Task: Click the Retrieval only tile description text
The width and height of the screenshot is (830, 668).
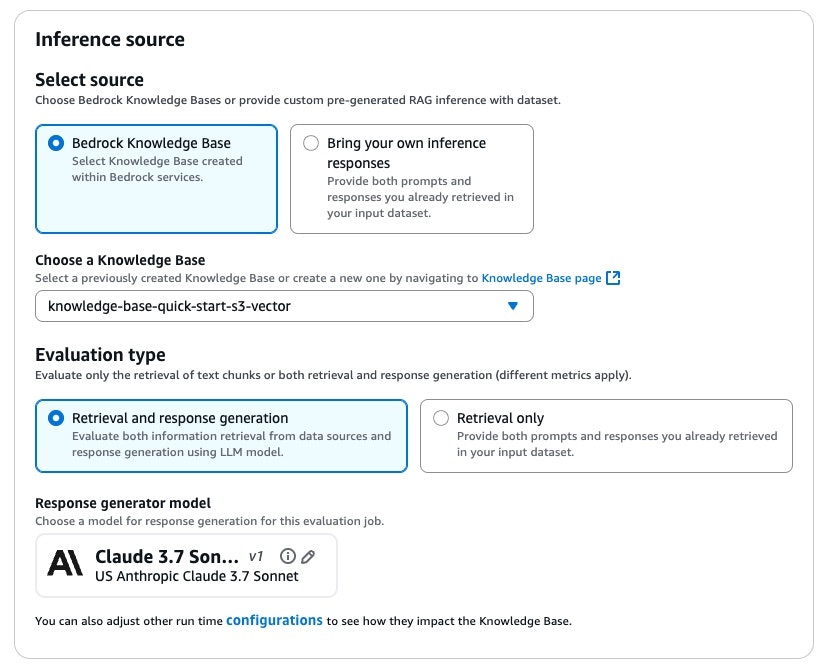Action: (616, 444)
